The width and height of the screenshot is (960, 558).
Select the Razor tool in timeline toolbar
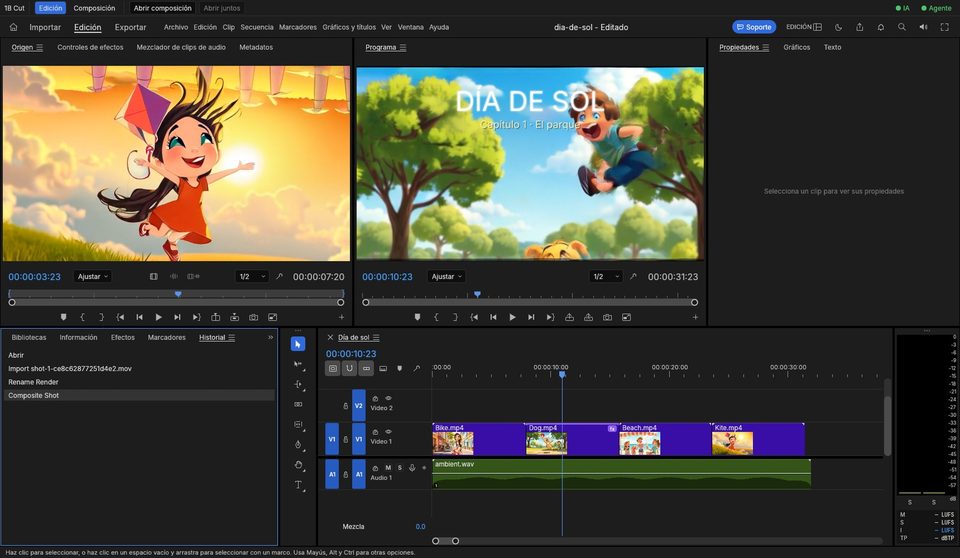(x=298, y=404)
